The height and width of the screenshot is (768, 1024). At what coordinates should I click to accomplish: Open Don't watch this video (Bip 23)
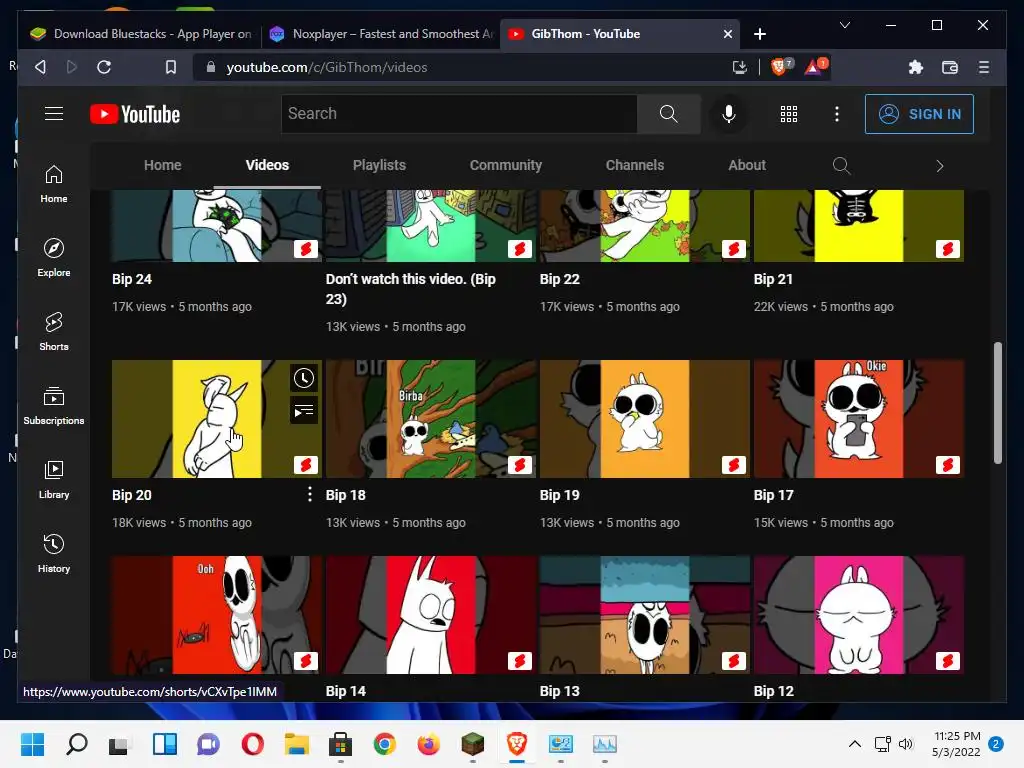[x=411, y=289]
